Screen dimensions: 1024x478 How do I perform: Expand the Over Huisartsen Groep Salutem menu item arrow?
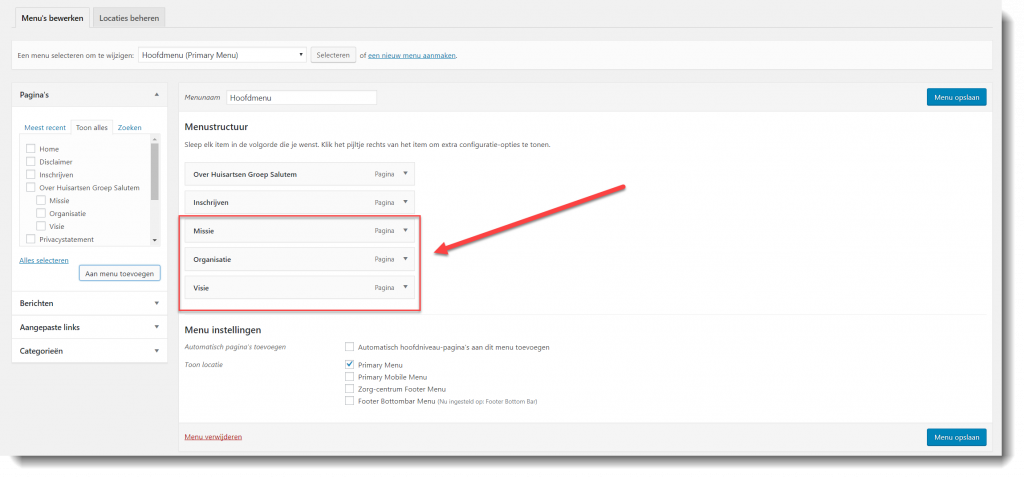click(405, 174)
